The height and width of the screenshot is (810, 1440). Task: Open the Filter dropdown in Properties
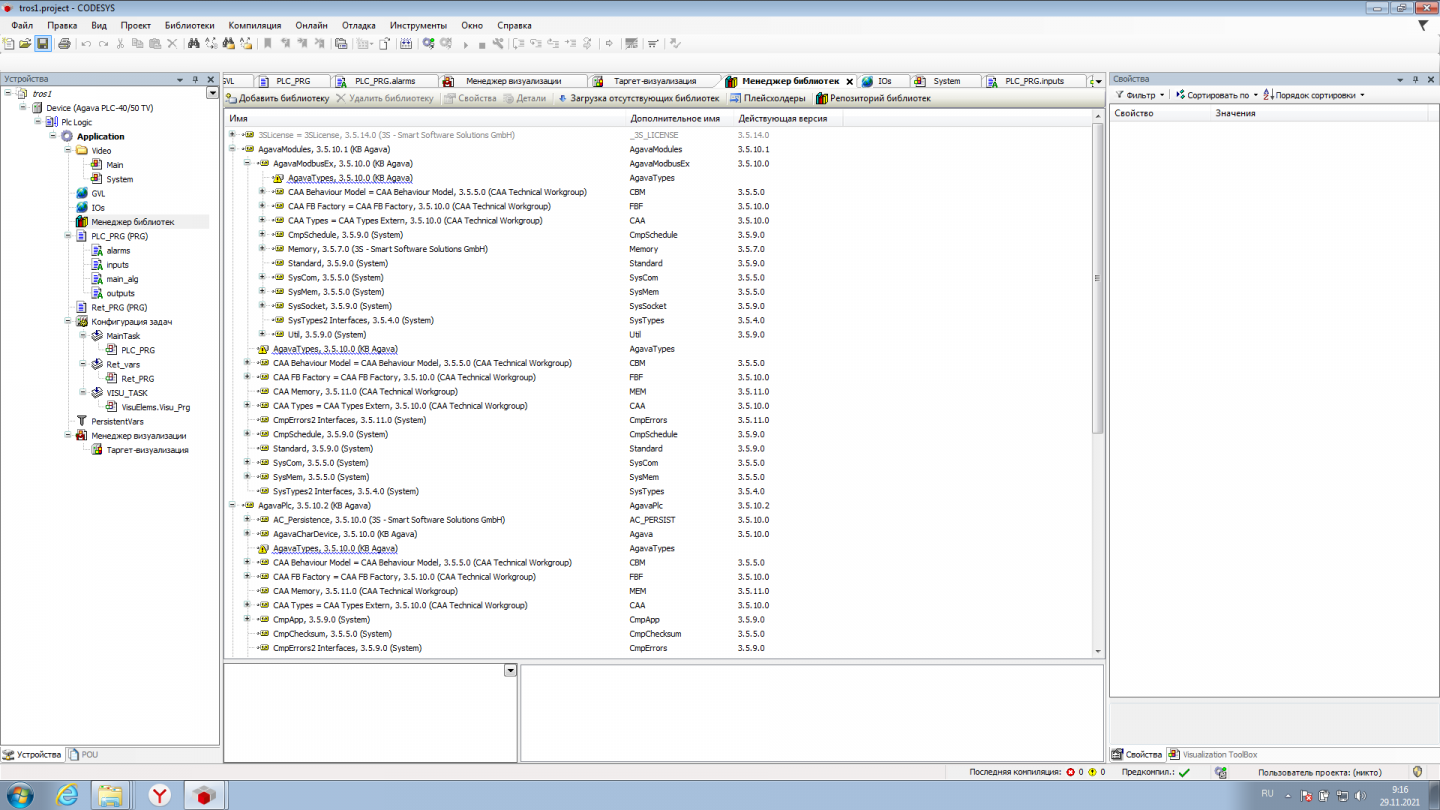point(1141,96)
